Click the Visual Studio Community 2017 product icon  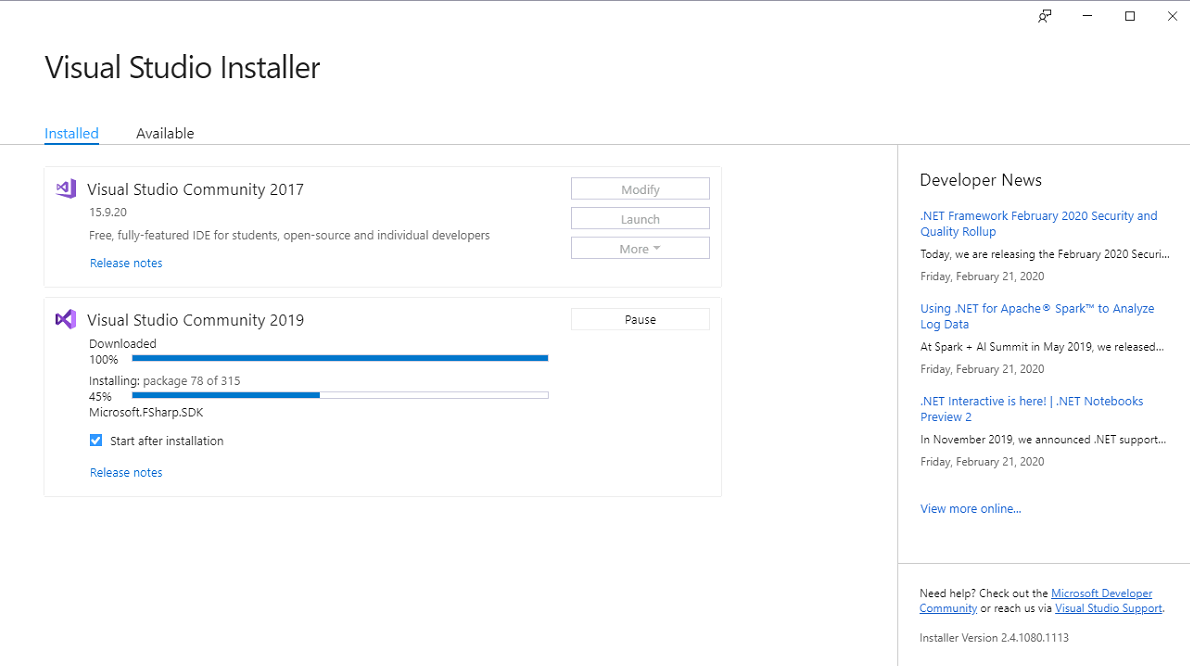tap(64, 188)
